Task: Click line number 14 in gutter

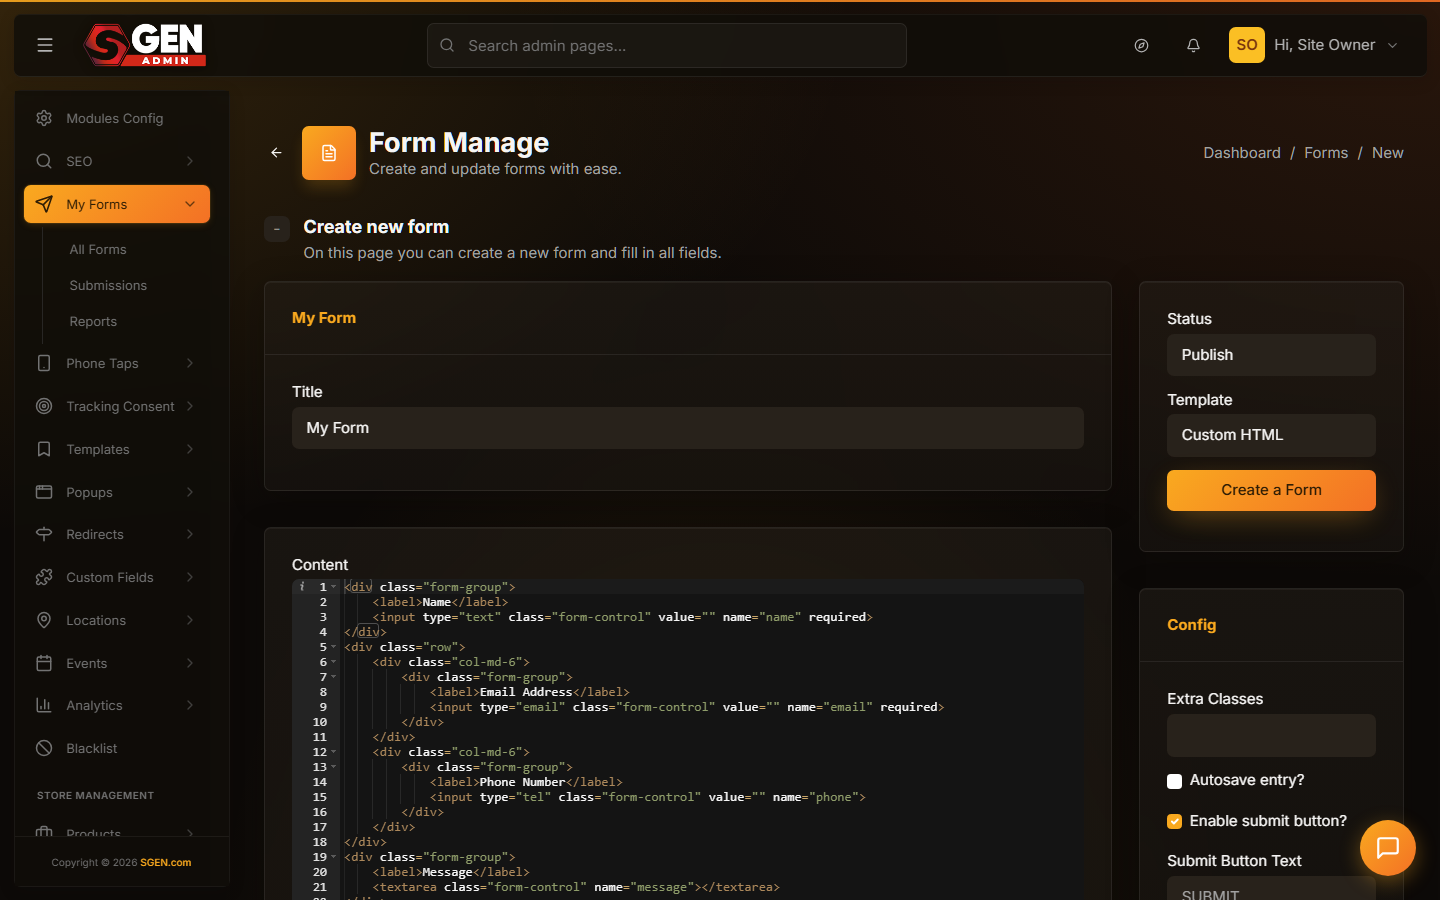Action: [x=320, y=782]
